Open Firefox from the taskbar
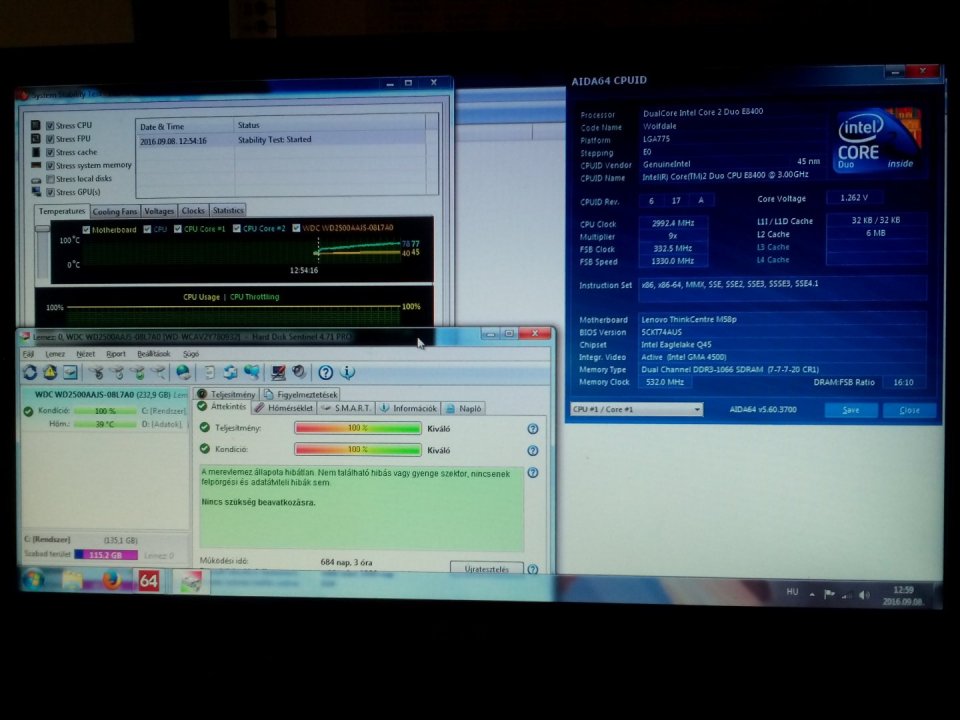960x720 pixels. point(111,579)
